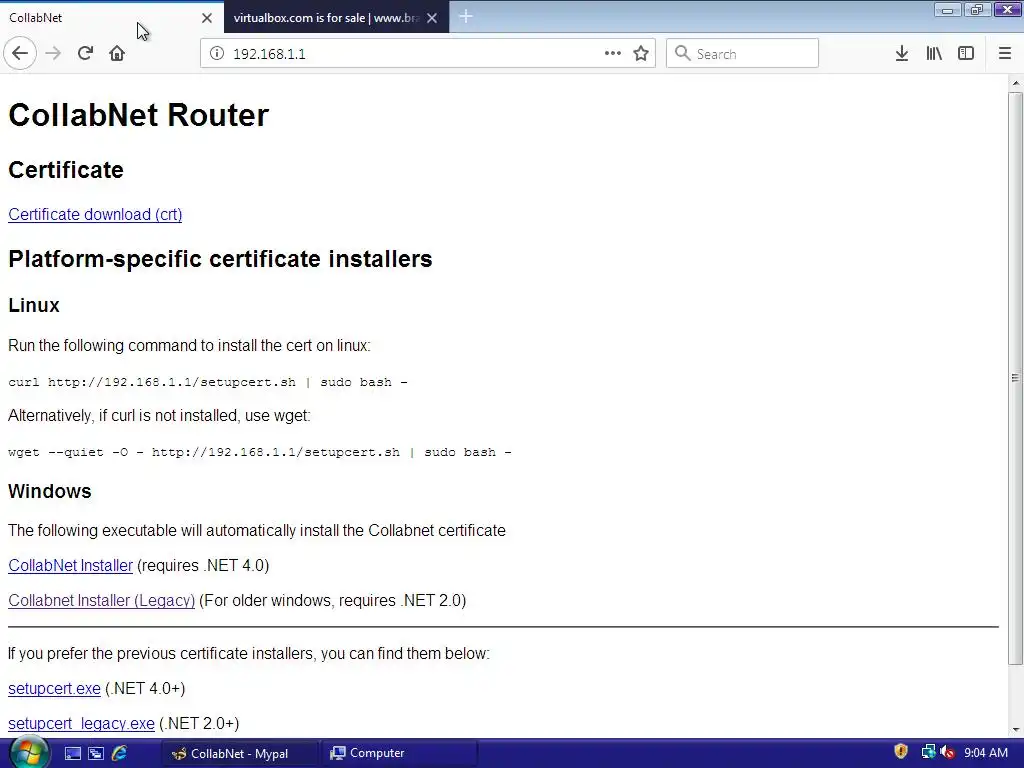Minimize the browser window
1024x768 pixels.
pyautogui.click(x=948, y=9)
